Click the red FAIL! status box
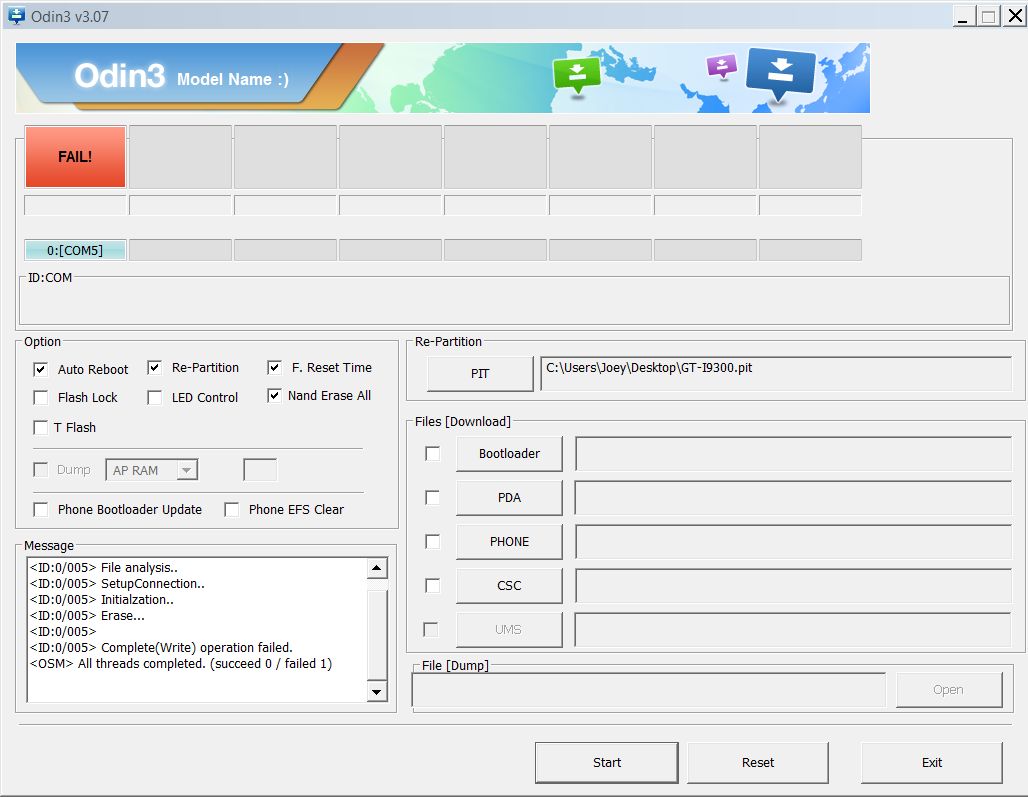Screen dimensions: 1028x797 click(75, 157)
